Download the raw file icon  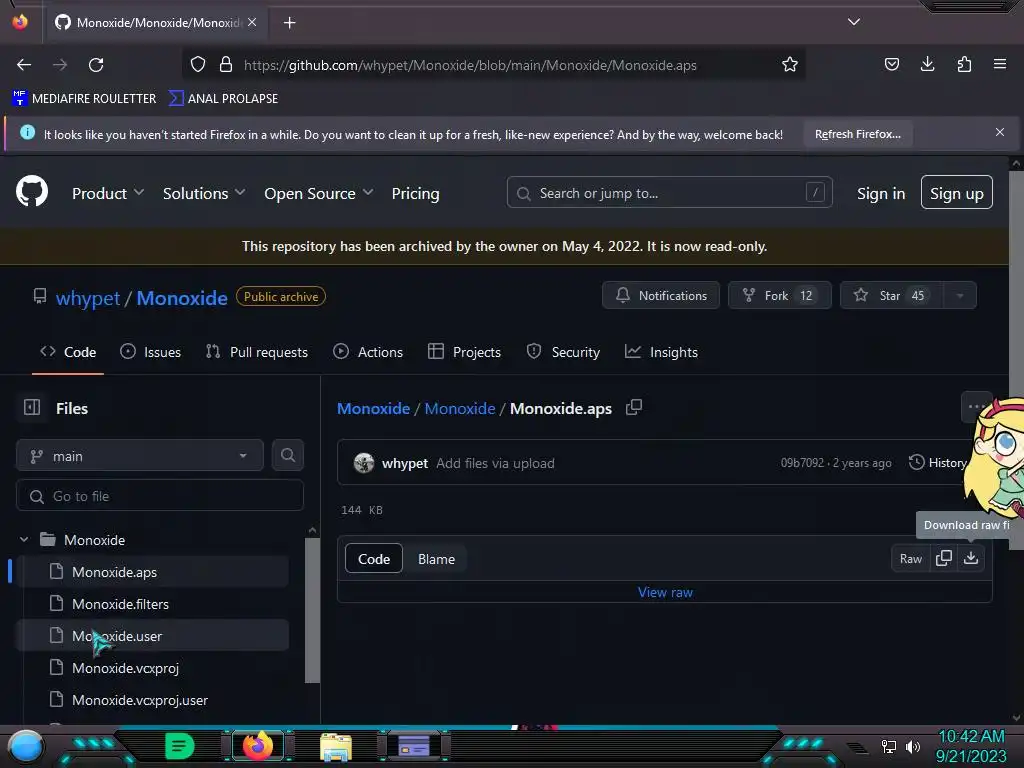coord(971,558)
